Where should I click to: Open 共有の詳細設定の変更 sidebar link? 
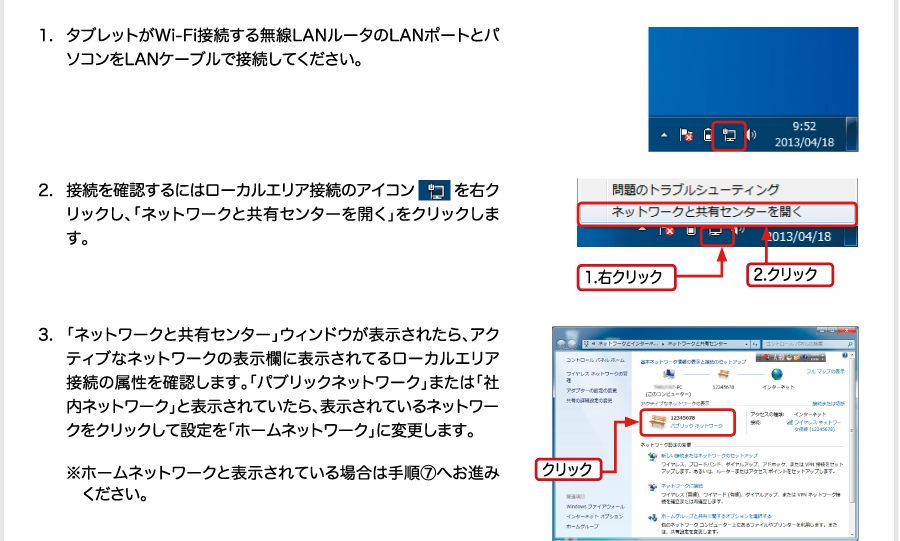point(589,400)
